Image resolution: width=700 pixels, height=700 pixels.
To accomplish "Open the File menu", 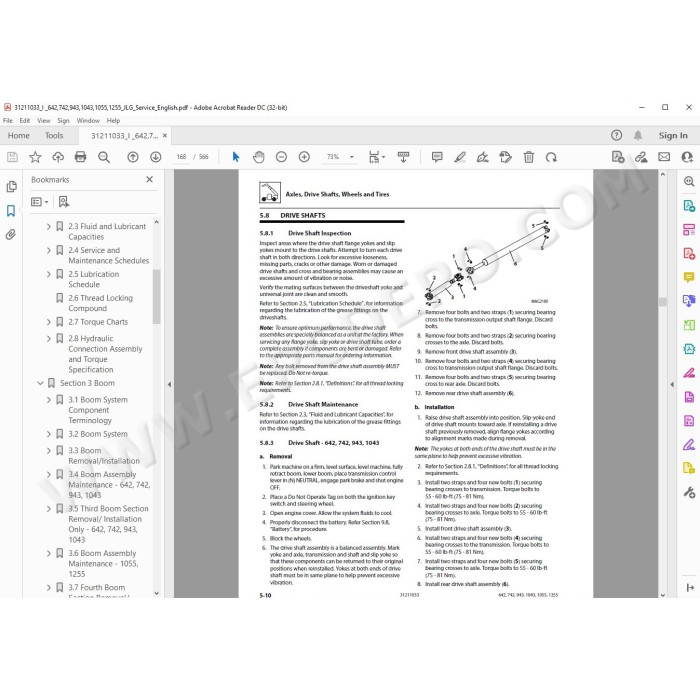I will 8,121.
